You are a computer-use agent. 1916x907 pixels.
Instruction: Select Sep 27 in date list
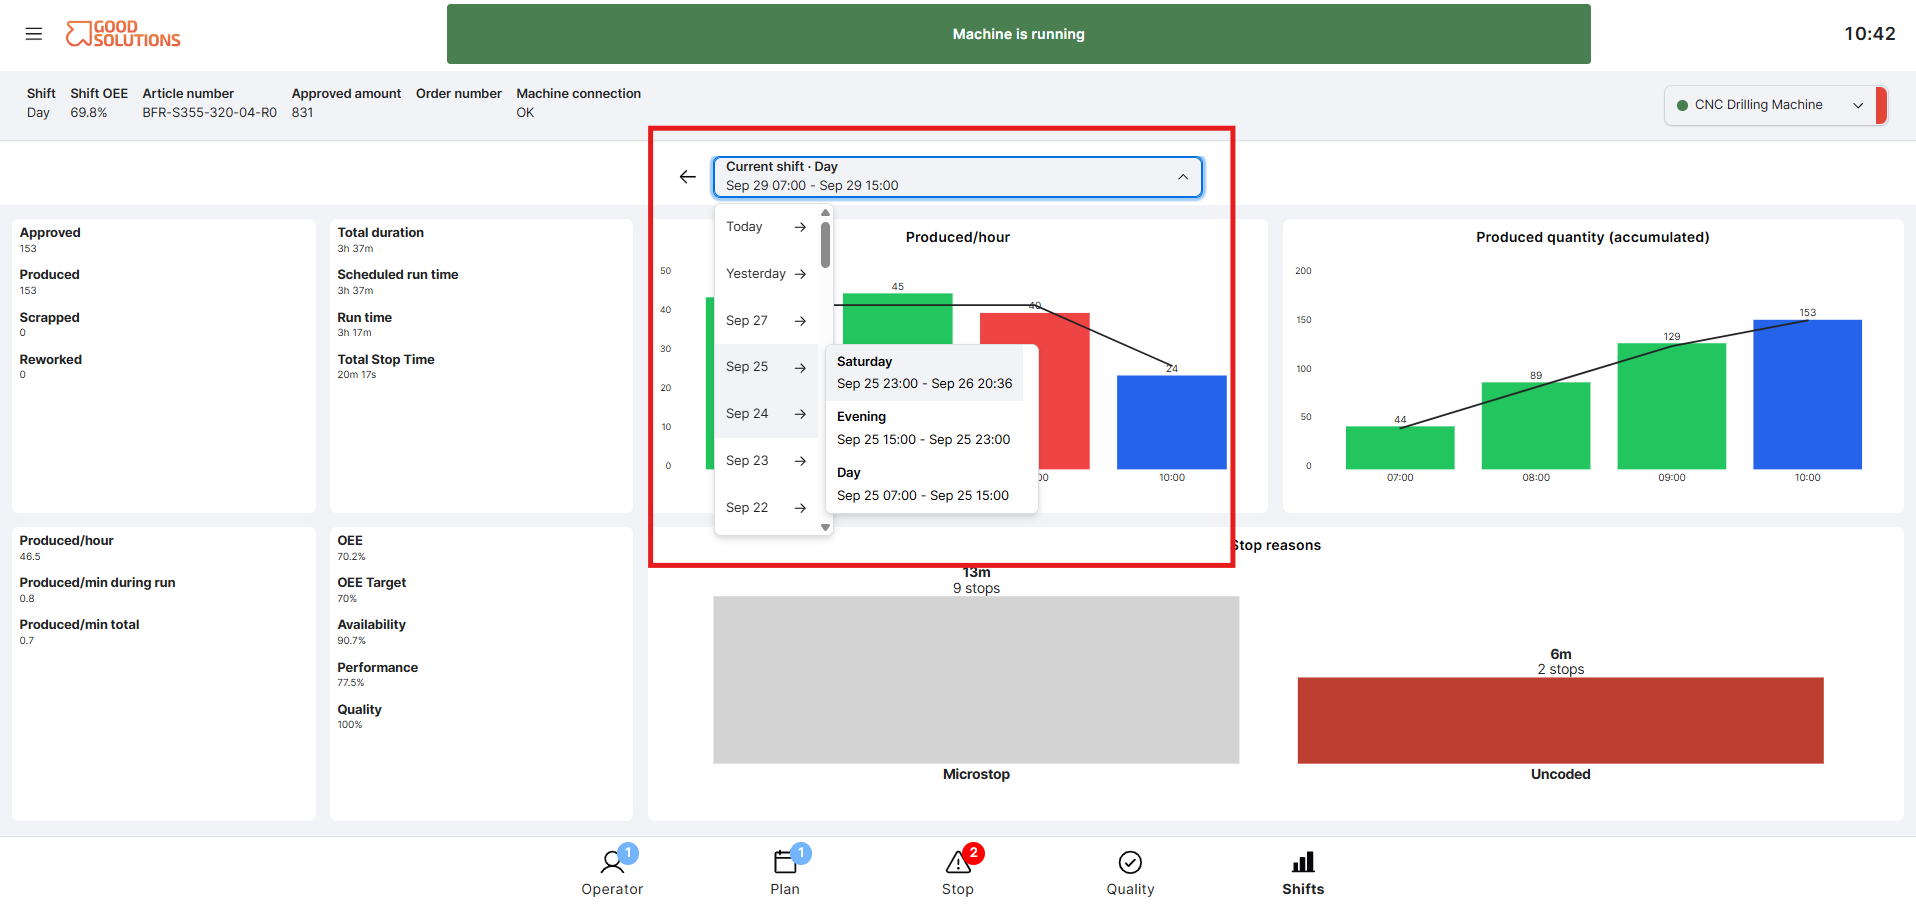[766, 321]
